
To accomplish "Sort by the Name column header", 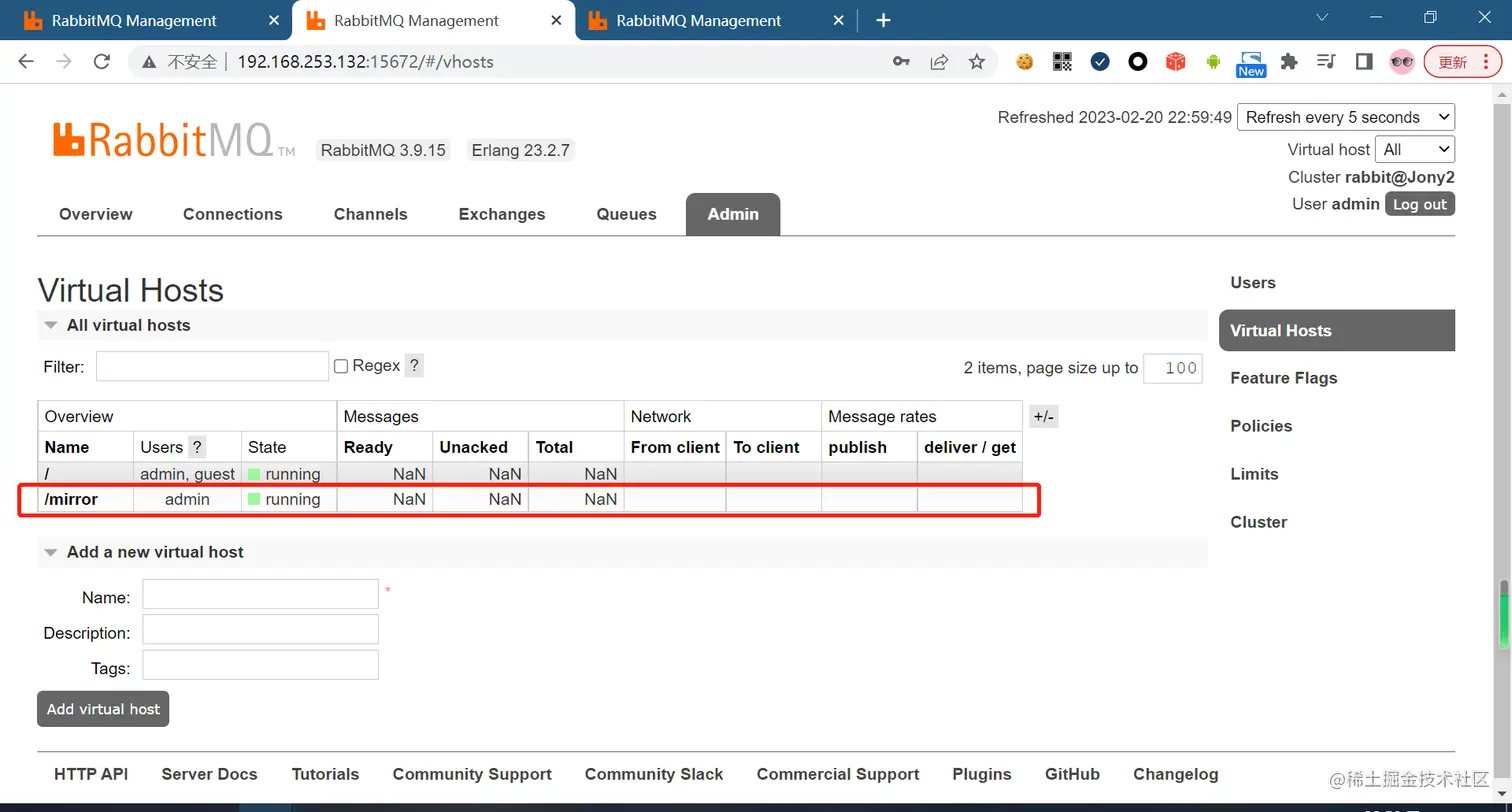I will (x=67, y=447).
